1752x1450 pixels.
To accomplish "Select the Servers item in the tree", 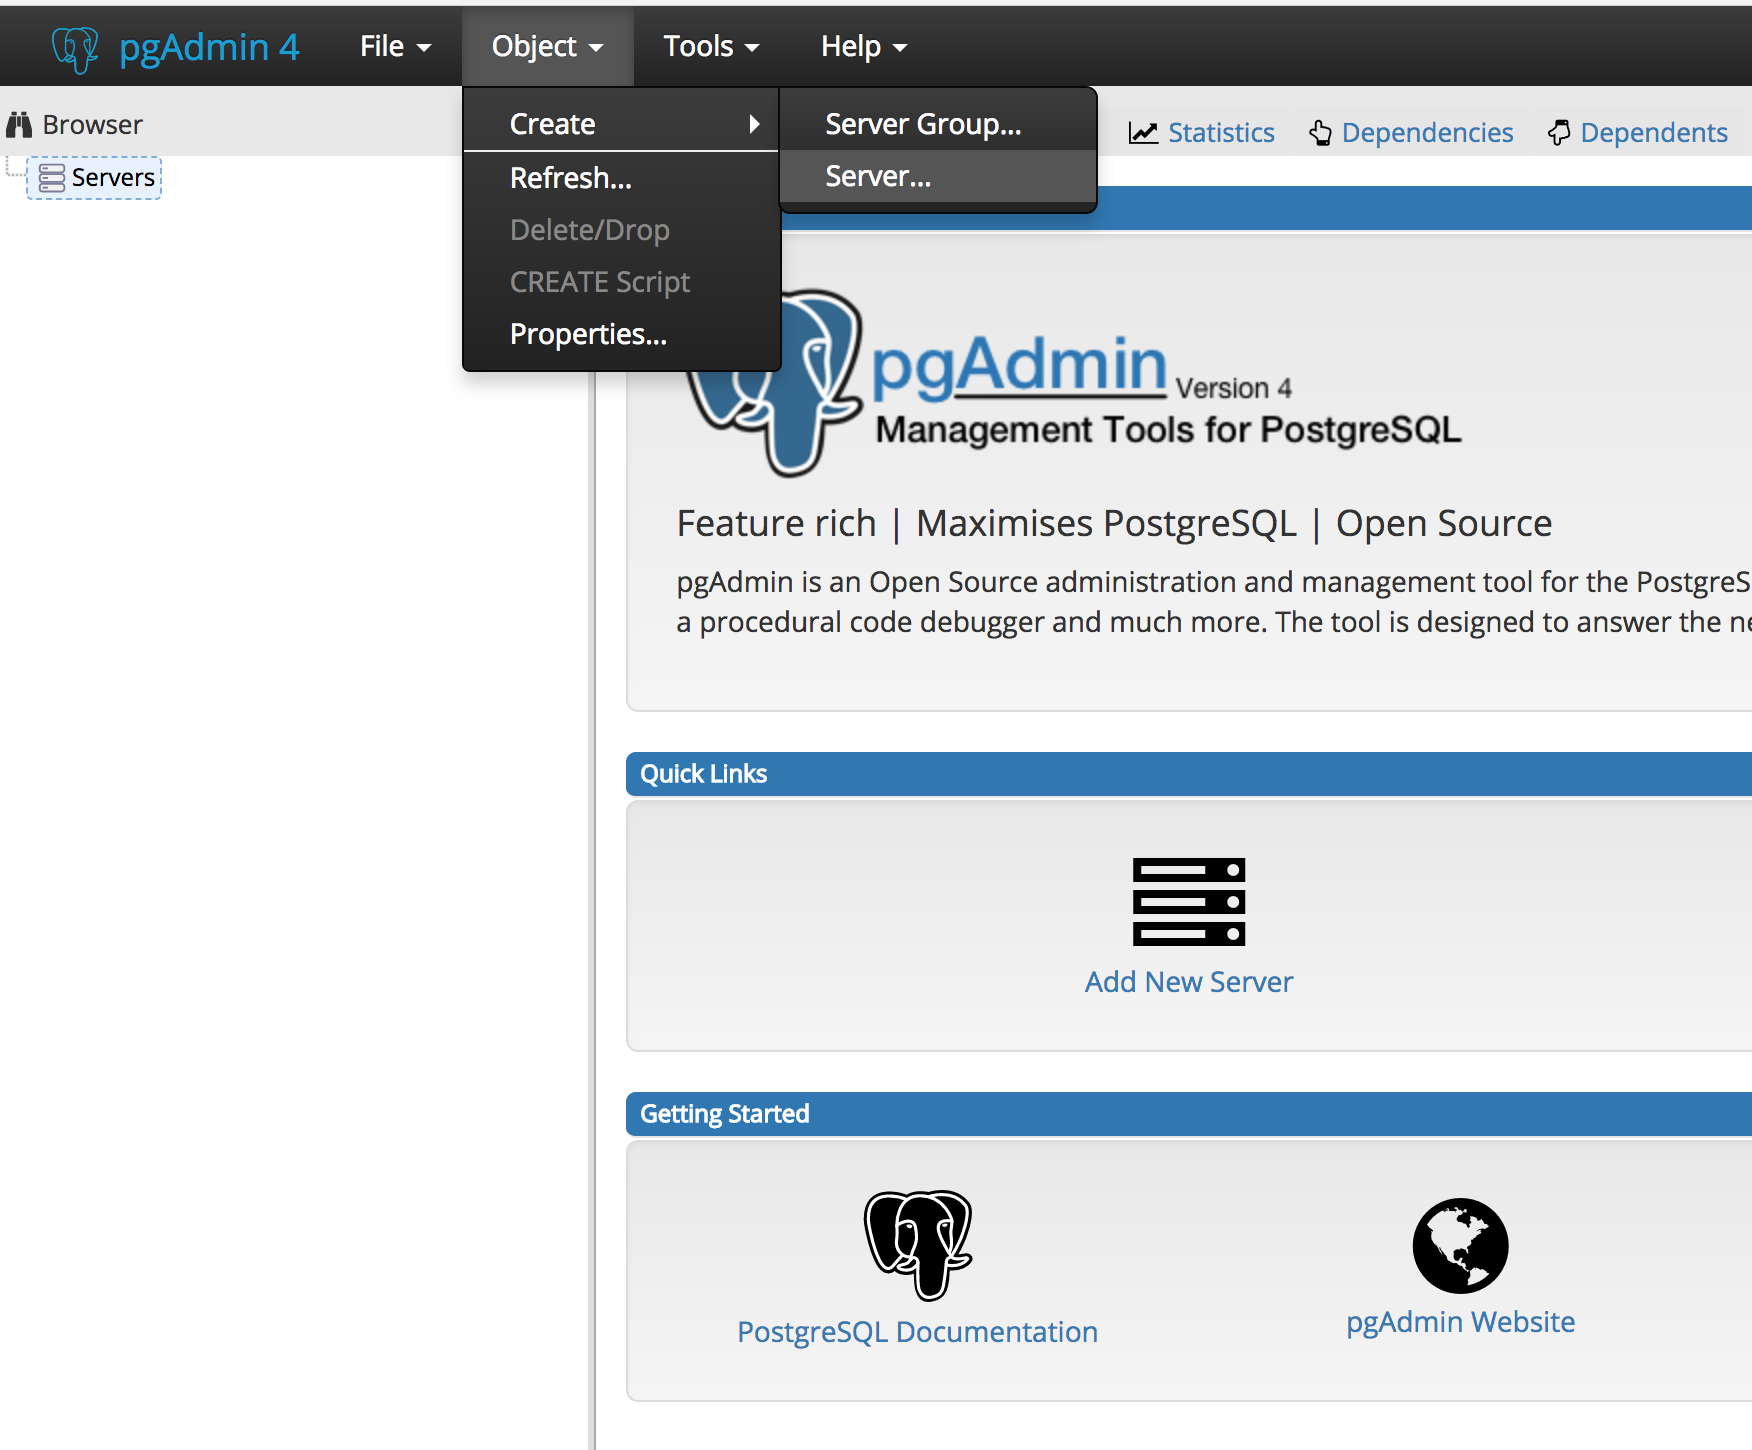I will coord(113,178).
